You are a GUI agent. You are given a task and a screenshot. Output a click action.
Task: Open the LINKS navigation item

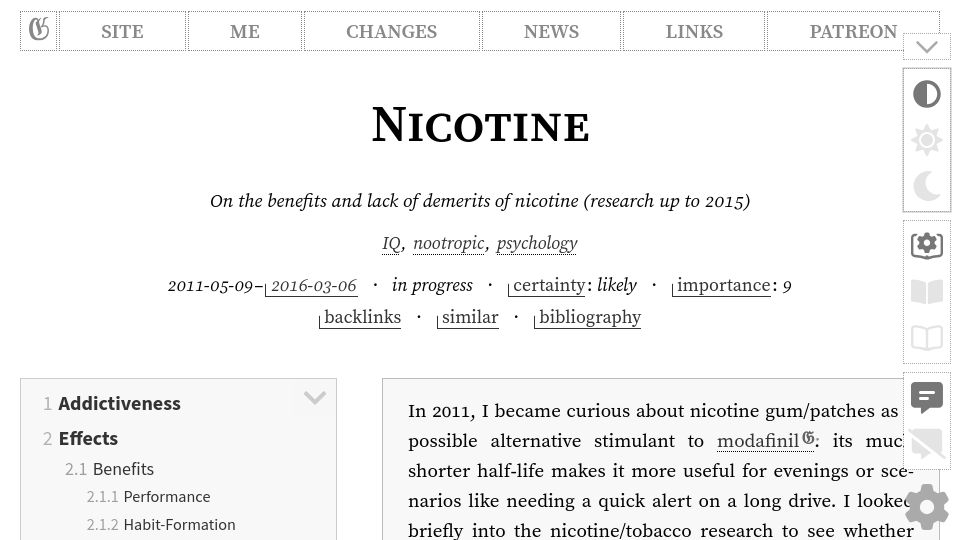coord(694,31)
